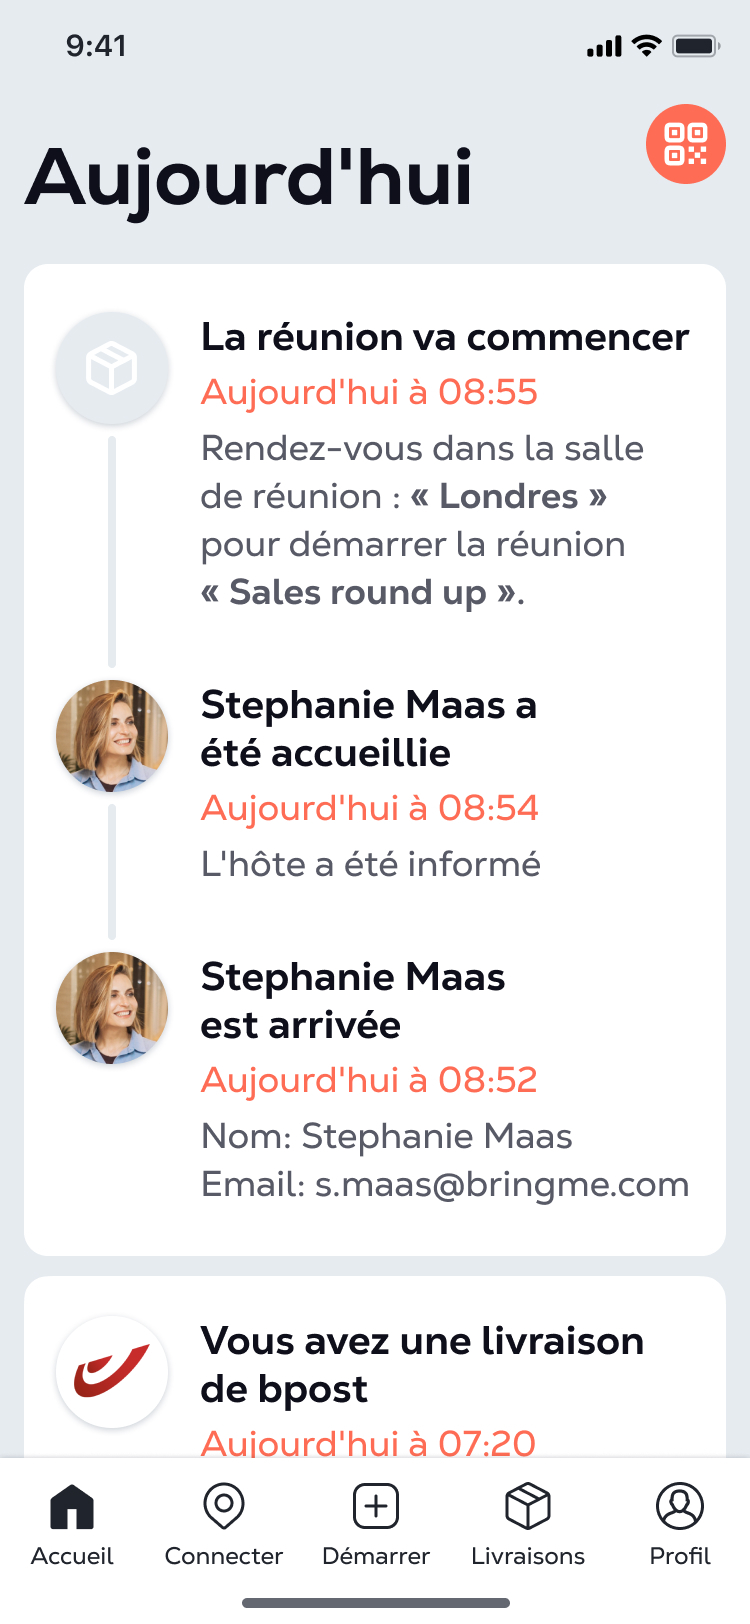Open the Livraisons package box icon

coord(528,1506)
